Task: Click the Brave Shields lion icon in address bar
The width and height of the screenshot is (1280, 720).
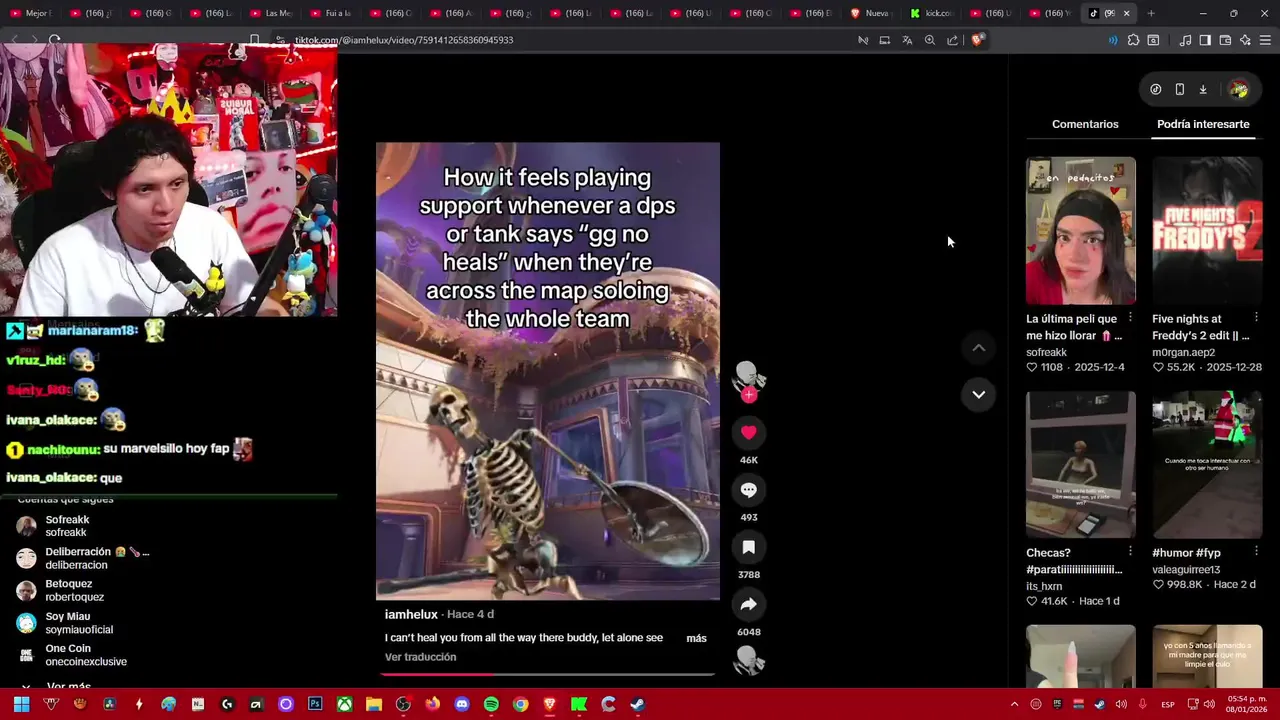Action: tap(977, 40)
